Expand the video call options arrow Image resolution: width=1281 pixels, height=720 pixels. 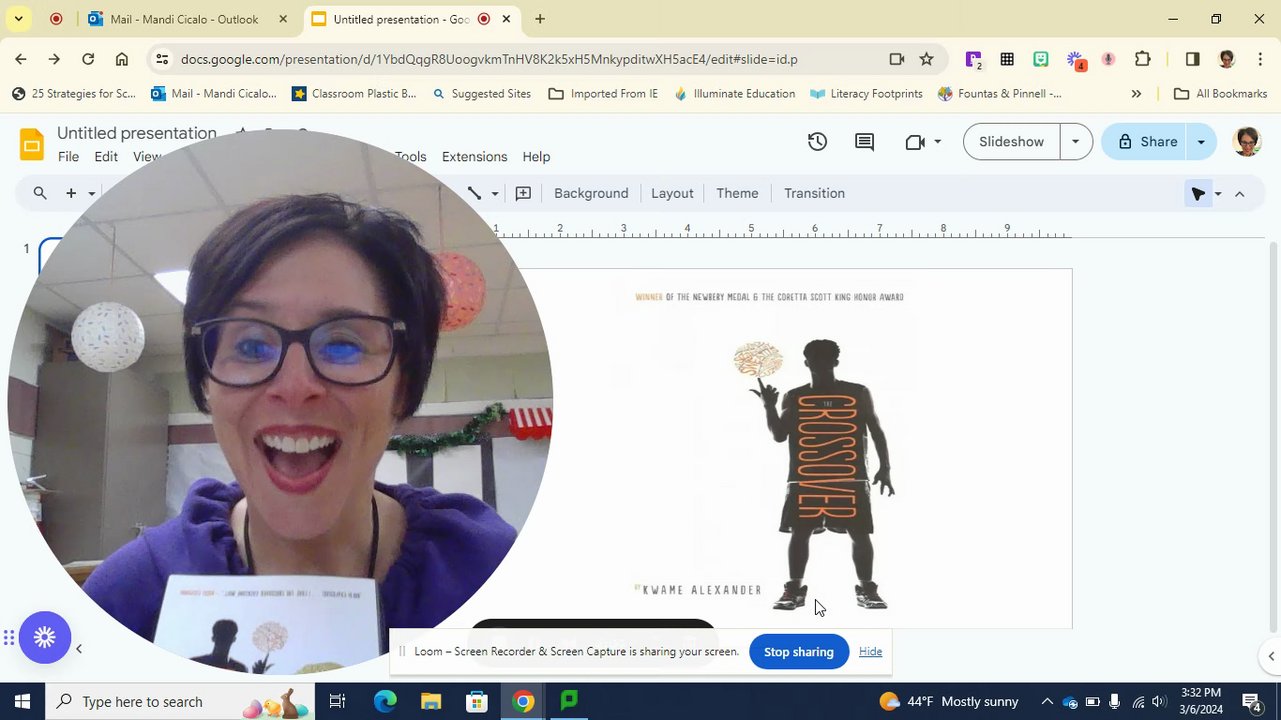point(937,142)
